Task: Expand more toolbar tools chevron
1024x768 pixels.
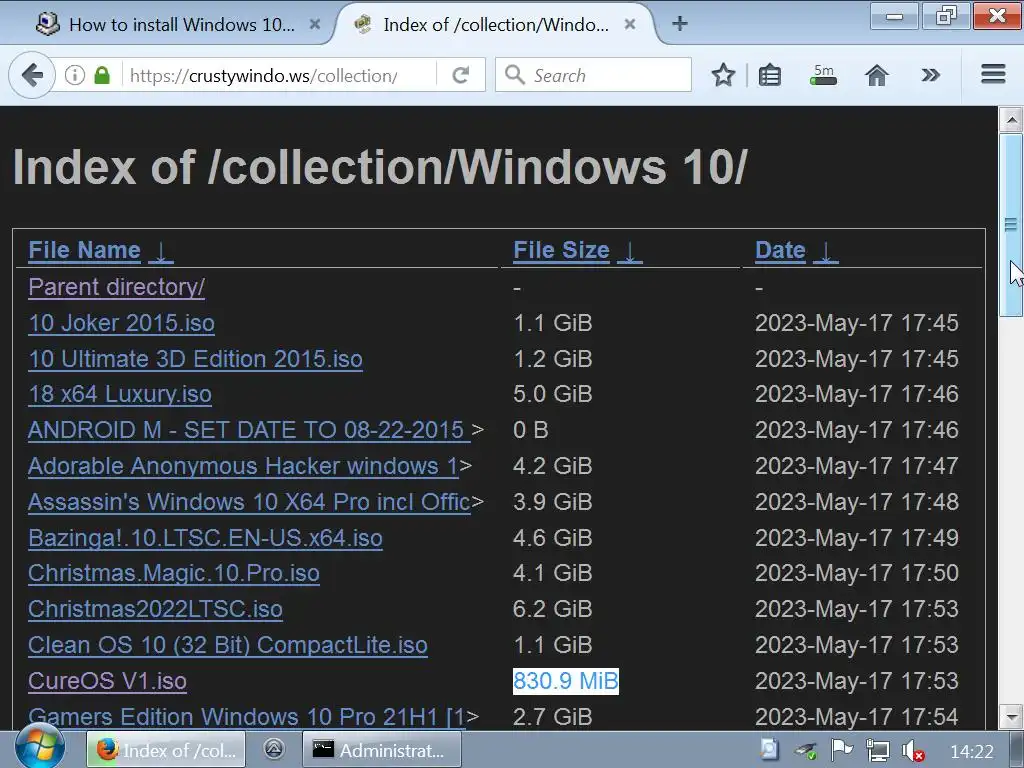Action: 931,75
